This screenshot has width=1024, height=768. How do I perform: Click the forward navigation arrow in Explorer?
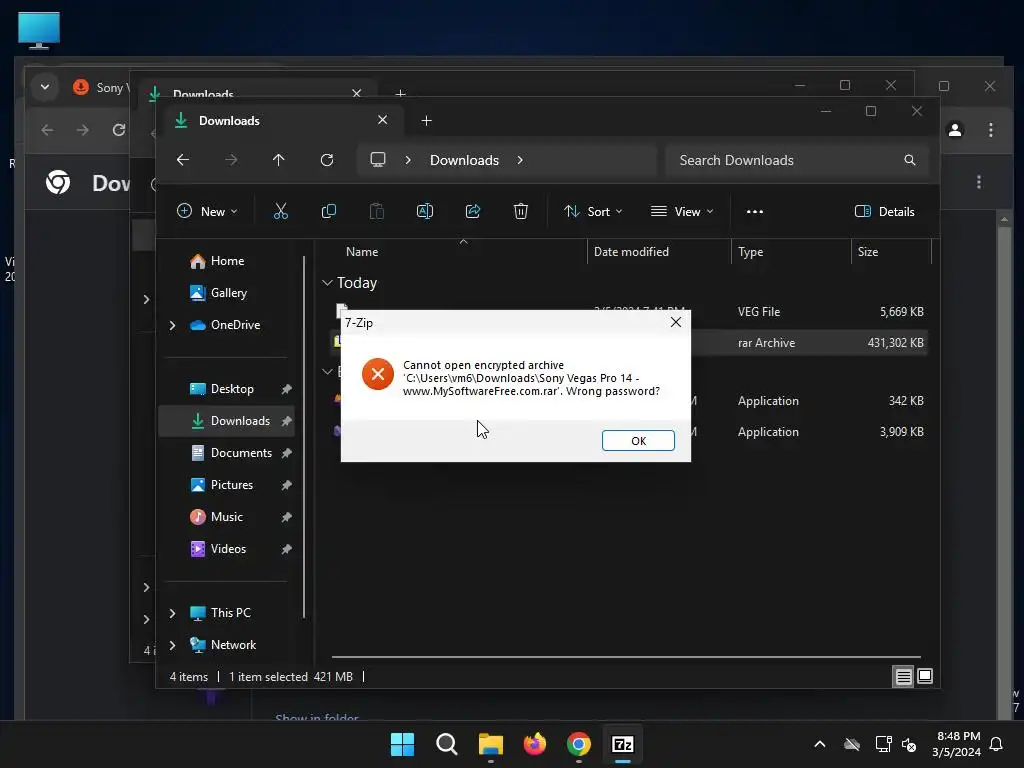pos(231,160)
